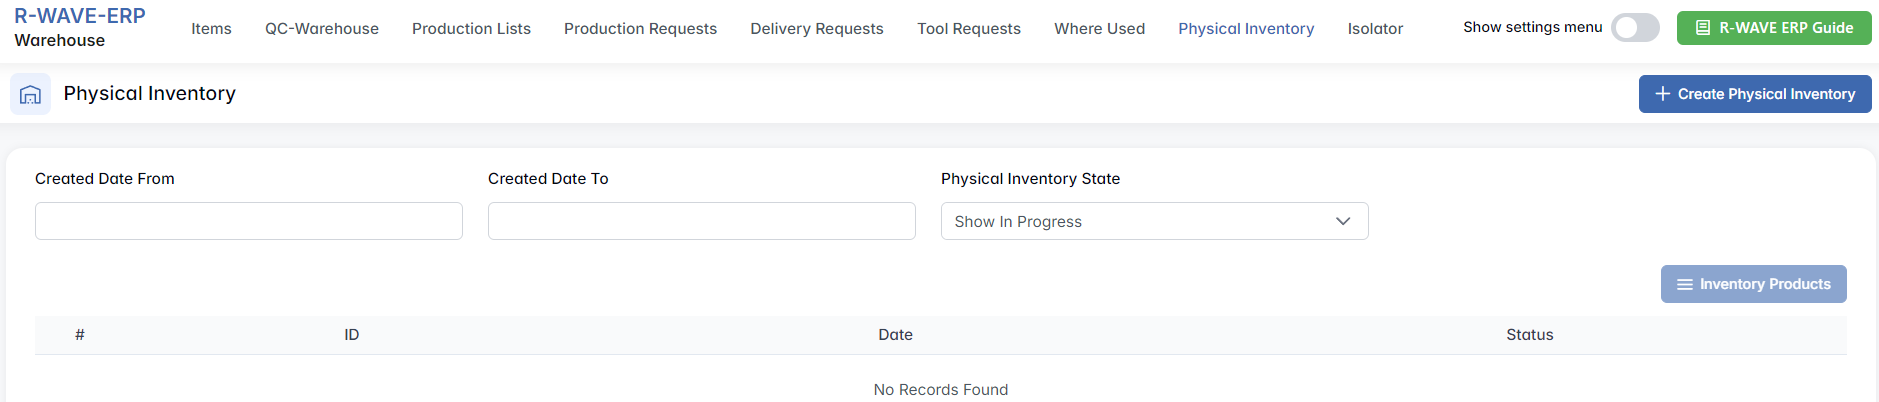The image size is (1879, 402).
Task: Click the chevron arrow on Show In Progress
Action: [x=1343, y=221]
